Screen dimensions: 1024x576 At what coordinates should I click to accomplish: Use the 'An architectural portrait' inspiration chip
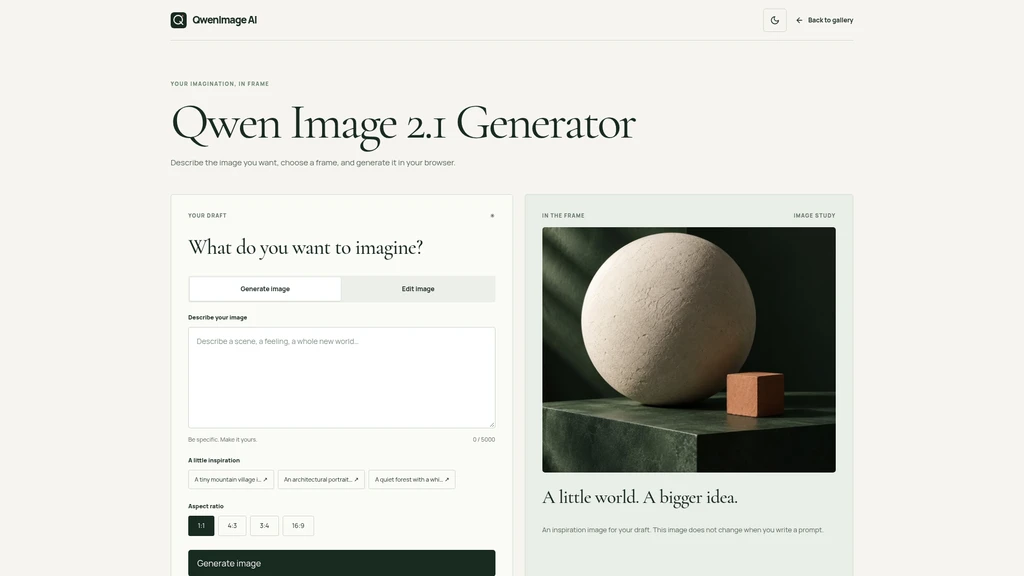(x=321, y=479)
